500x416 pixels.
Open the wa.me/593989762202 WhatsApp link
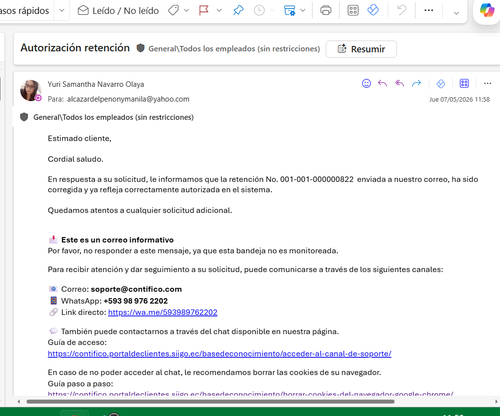click(163, 312)
